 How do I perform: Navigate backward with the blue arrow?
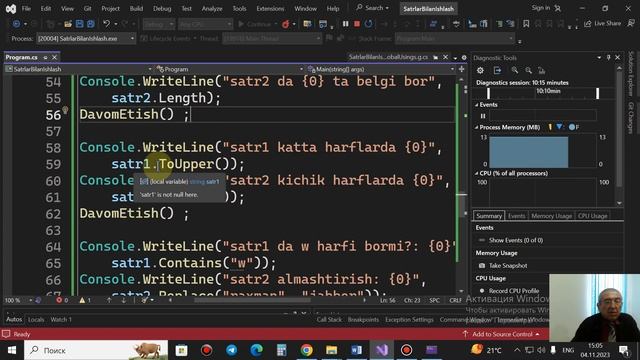tap(16, 24)
